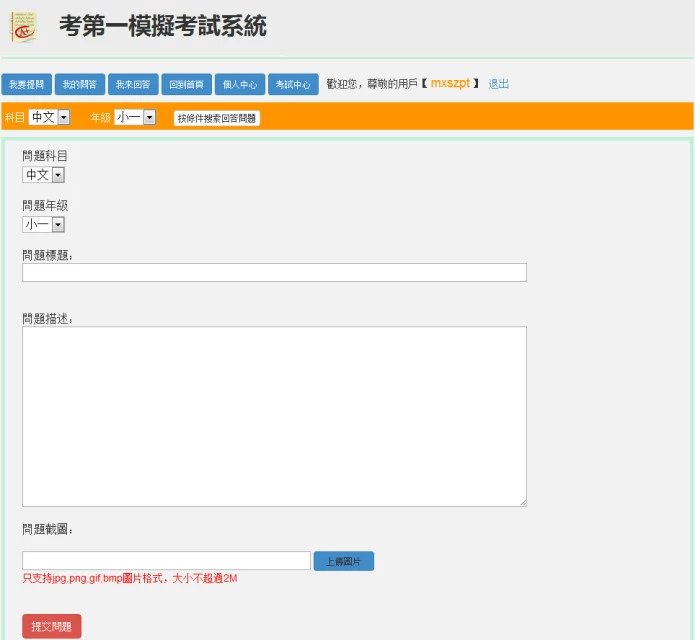The image size is (695, 640).
Task: Open 個人中心 section
Action: tap(240, 85)
